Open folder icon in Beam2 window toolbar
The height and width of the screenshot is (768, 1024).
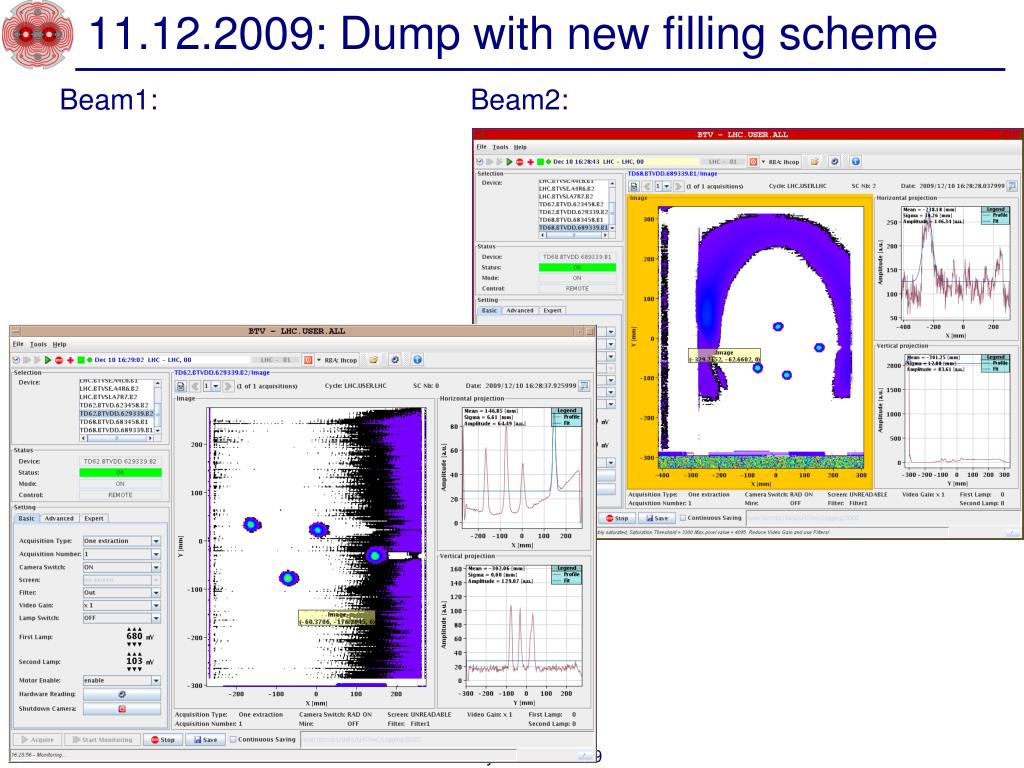point(814,161)
